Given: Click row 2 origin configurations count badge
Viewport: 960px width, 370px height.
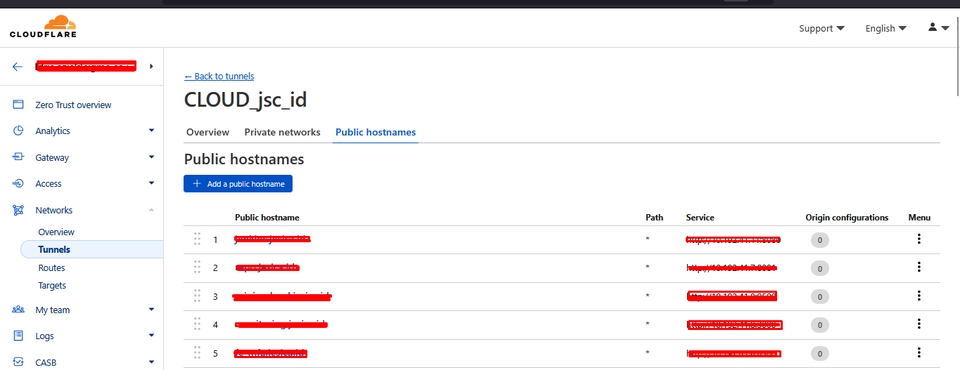Looking at the screenshot, I should tap(820, 268).
